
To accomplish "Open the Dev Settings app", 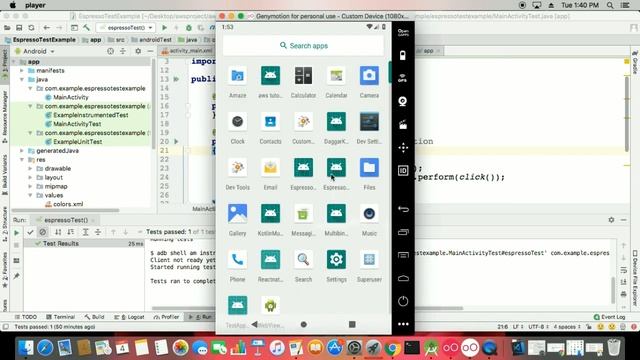I will click(x=369, y=122).
